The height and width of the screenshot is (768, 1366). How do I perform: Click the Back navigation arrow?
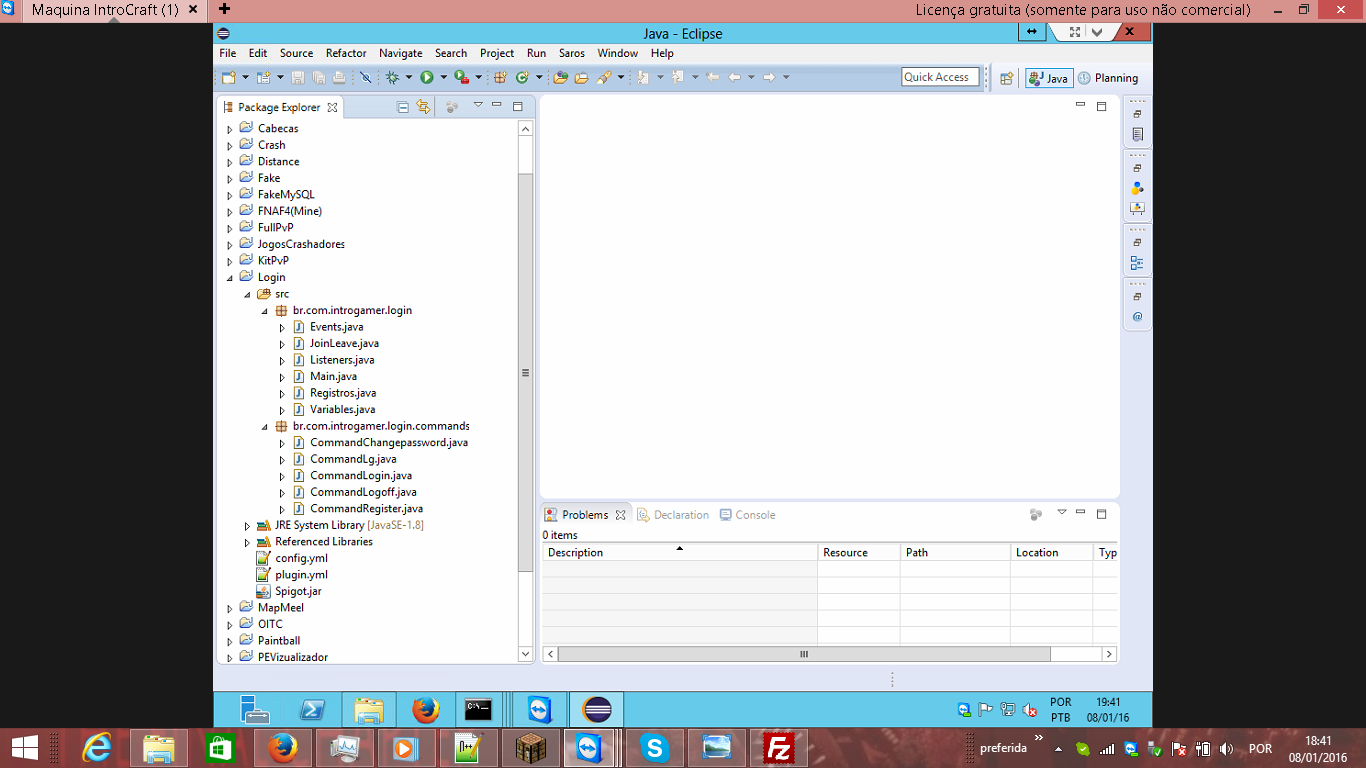[734, 77]
